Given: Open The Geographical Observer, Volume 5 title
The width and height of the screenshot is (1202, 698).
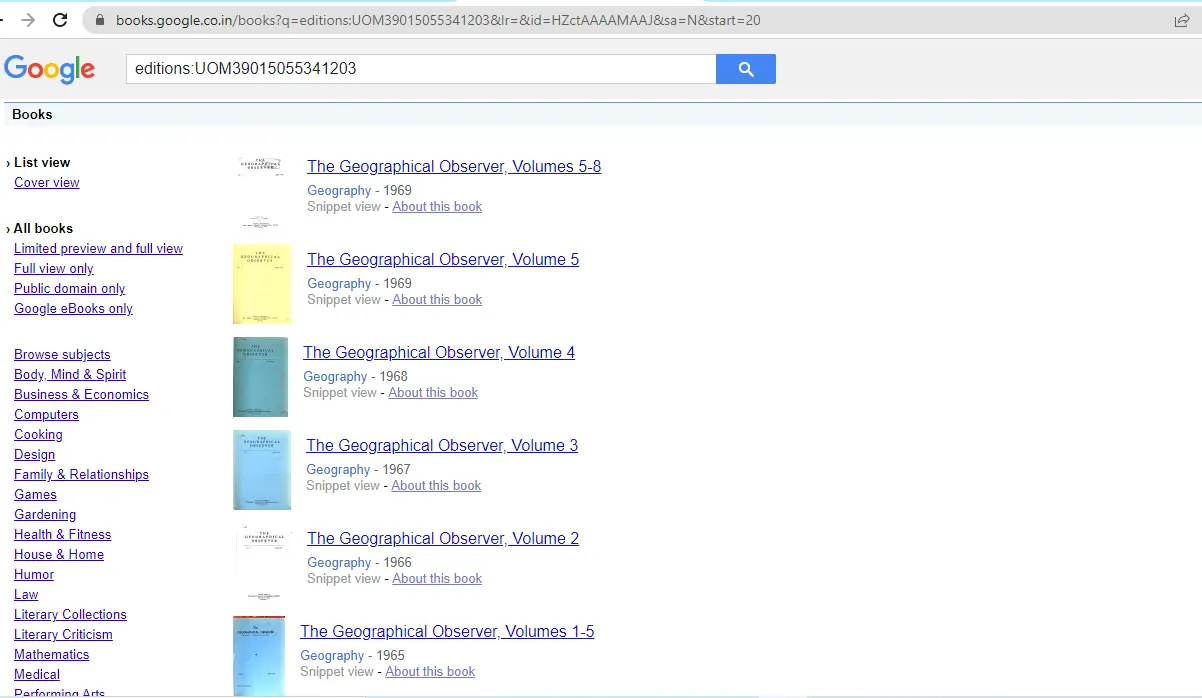Looking at the screenshot, I should (x=443, y=260).
